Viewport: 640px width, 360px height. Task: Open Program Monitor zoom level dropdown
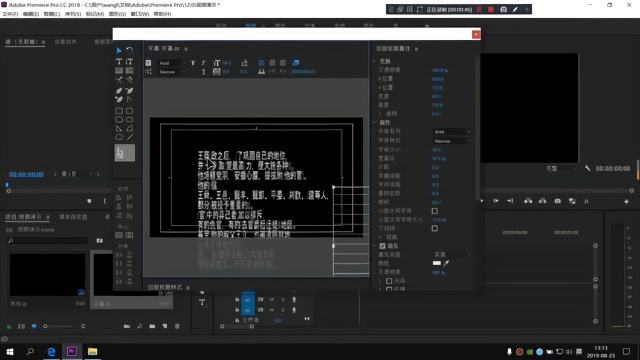click(561, 168)
